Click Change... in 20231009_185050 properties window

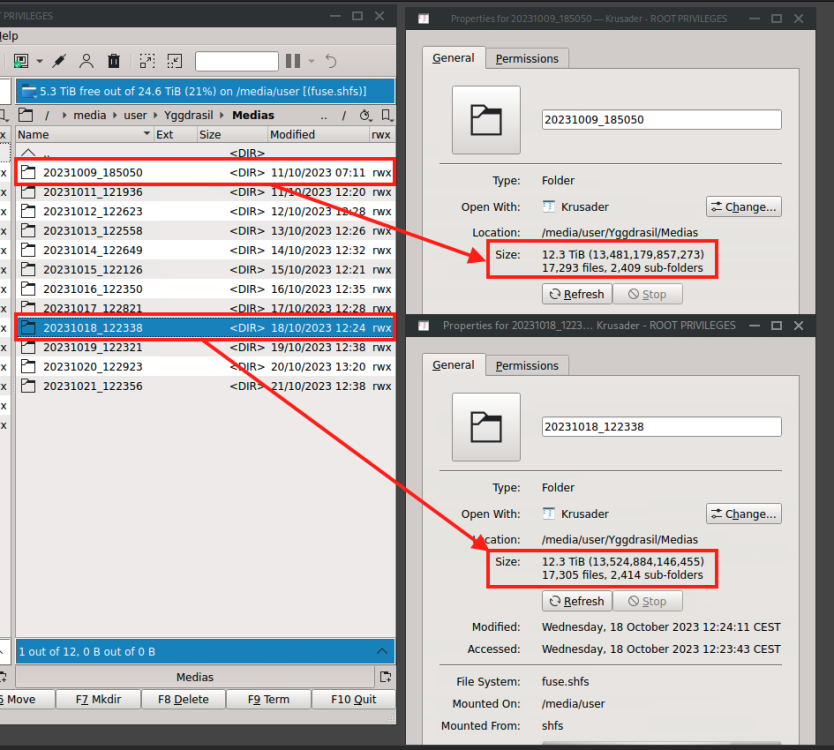[x=744, y=207]
